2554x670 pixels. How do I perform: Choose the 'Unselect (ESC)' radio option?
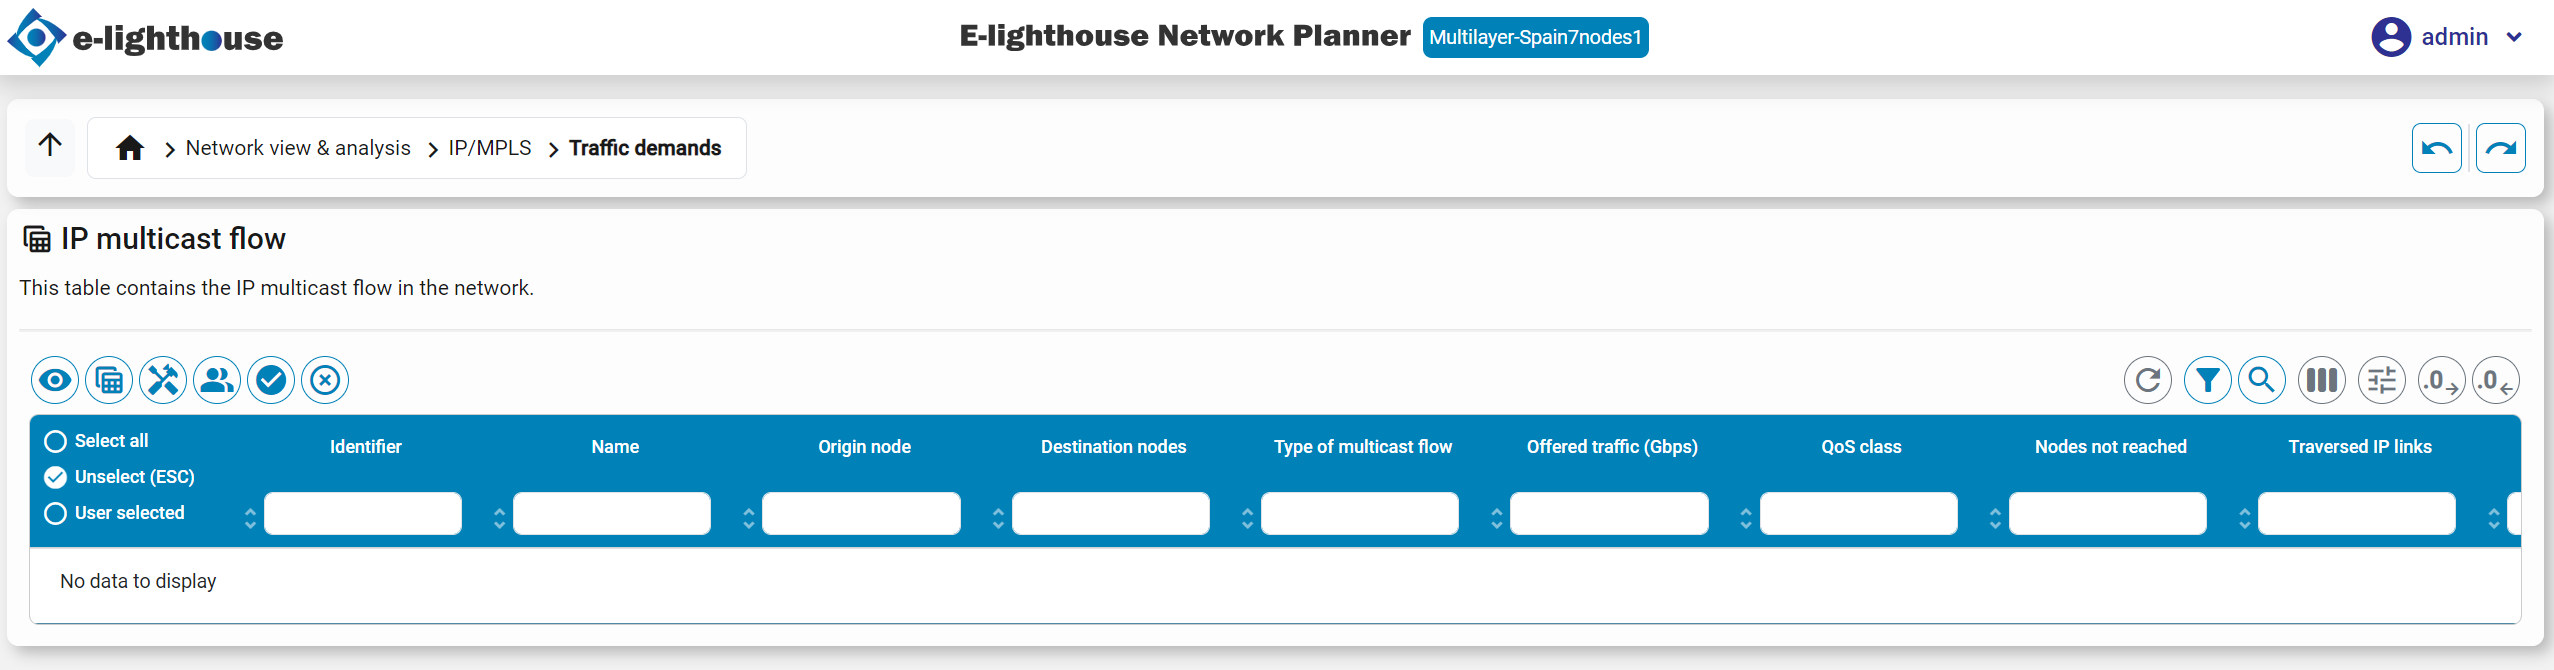click(55, 477)
